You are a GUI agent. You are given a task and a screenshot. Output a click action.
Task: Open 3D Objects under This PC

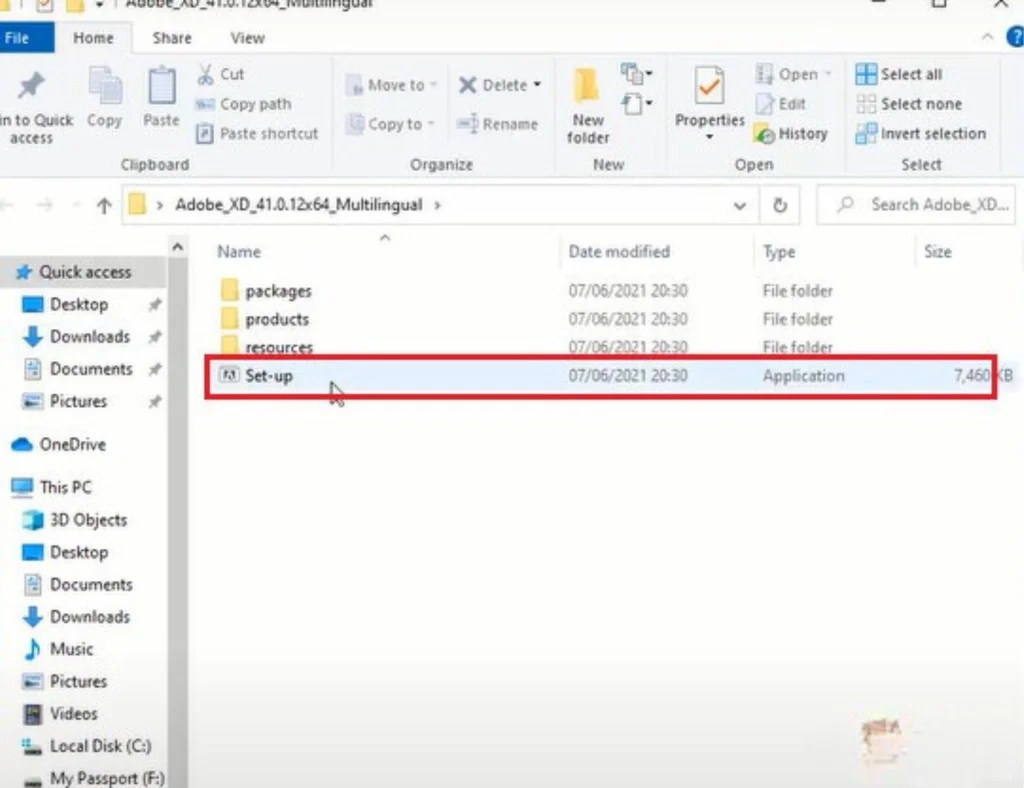(x=88, y=520)
